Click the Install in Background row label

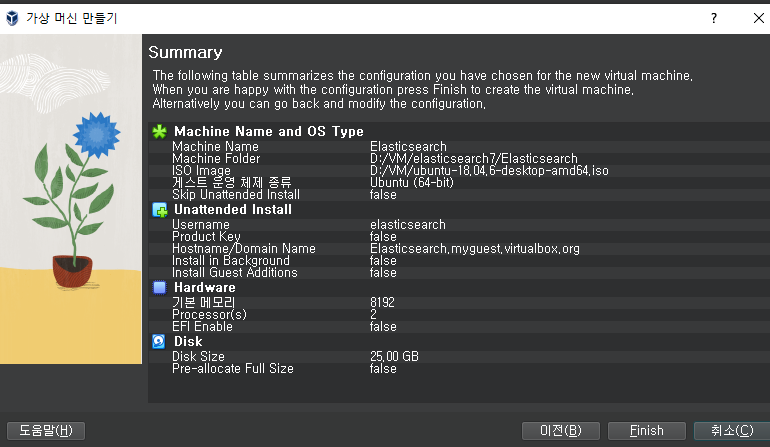(x=231, y=260)
